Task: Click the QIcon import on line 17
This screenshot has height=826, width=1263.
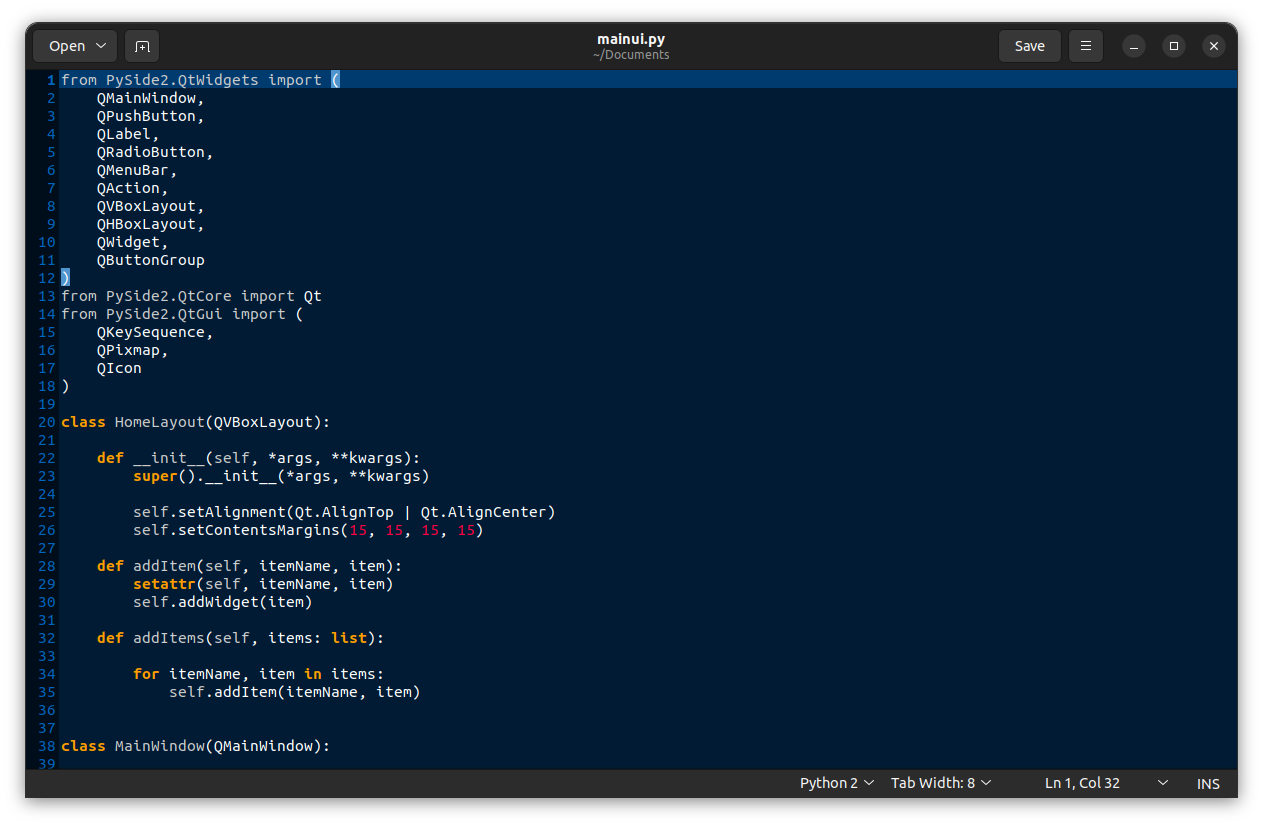Action: point(119,367)
